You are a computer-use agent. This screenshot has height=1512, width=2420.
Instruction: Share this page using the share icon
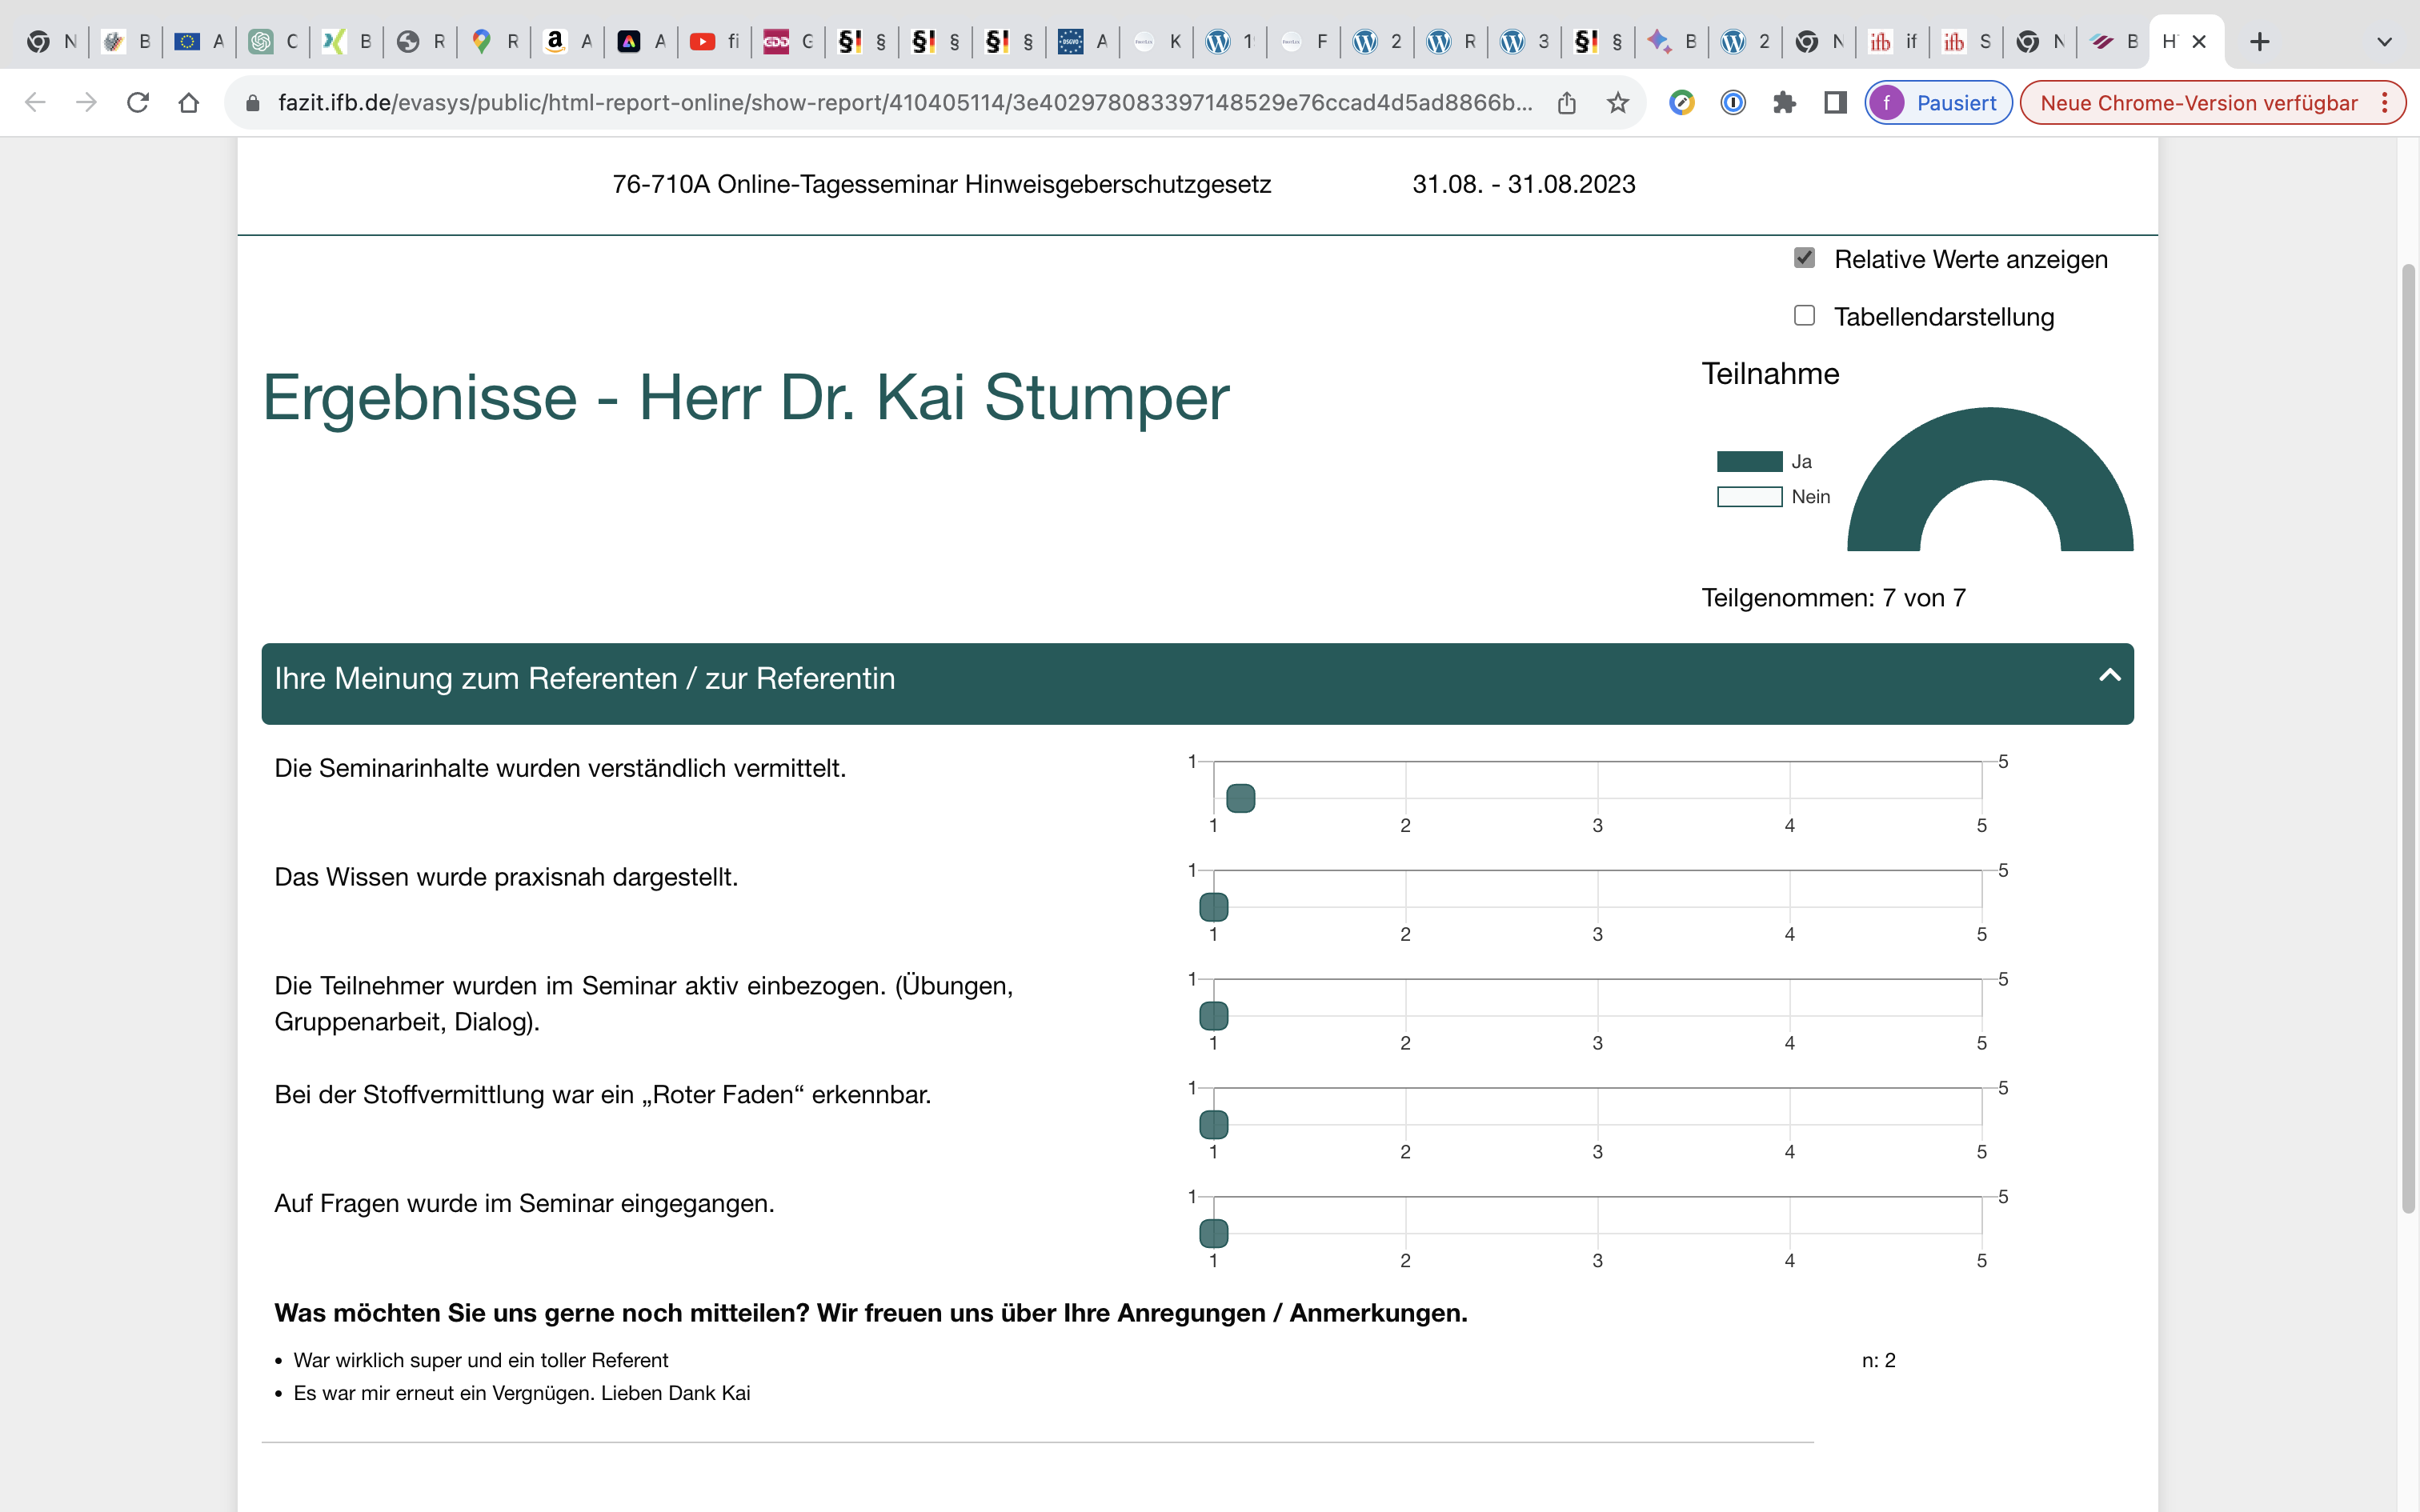pyautogui.click(x=1567, y=103)
